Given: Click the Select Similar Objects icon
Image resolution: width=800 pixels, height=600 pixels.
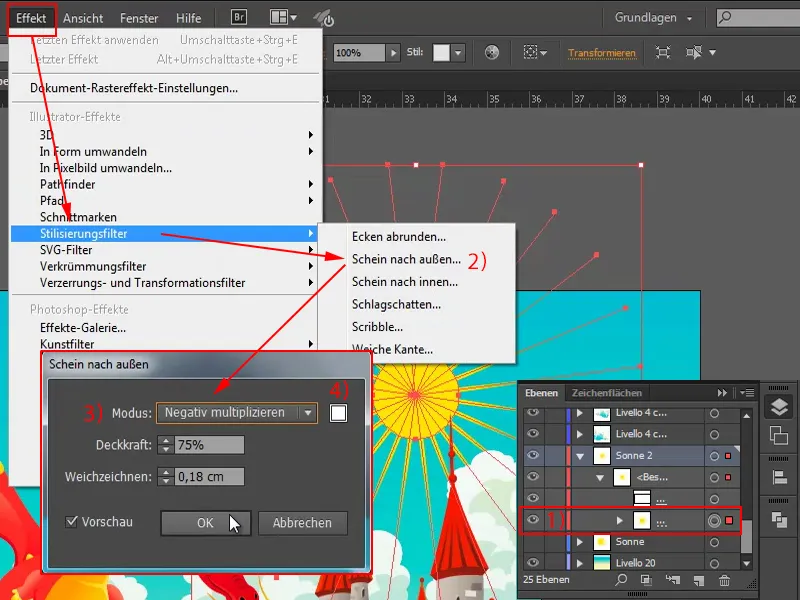Looking at the screenshot, I should pos(535,52).
